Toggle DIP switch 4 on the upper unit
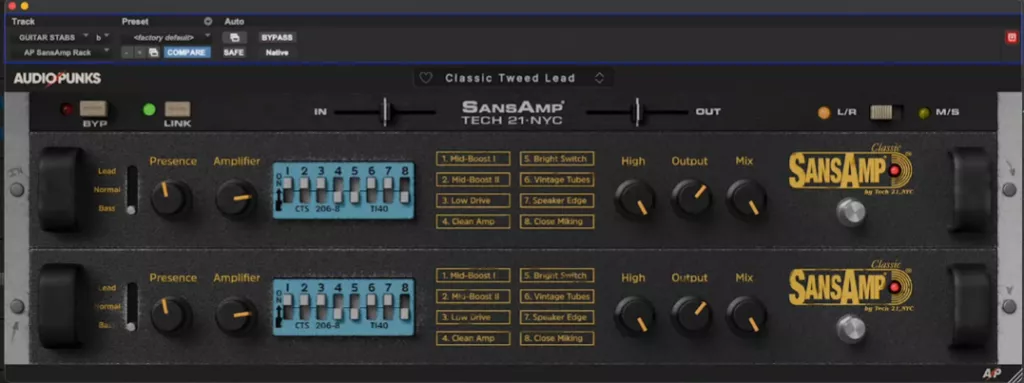1024x383 pixels. (x=338, y=190)
